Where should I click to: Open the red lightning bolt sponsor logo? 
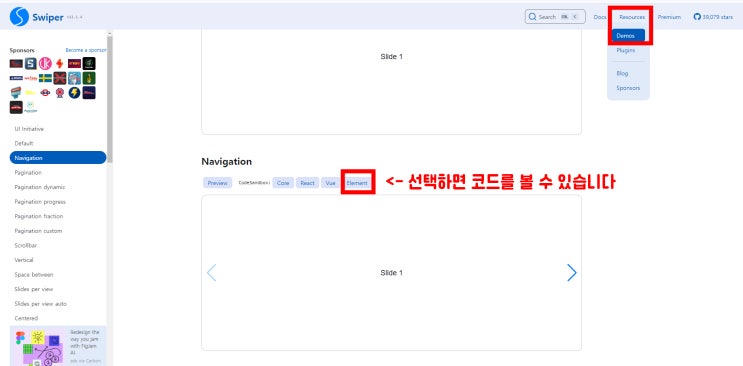pyautogui.click(x=59, y=64)
